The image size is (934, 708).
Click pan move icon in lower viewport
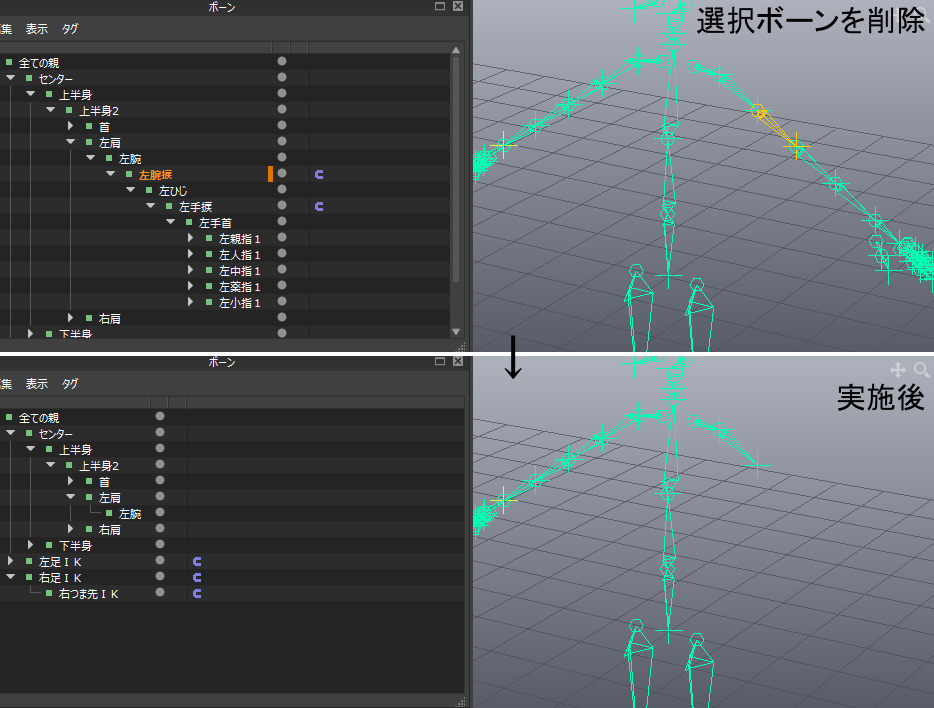(x=898, y=370)
